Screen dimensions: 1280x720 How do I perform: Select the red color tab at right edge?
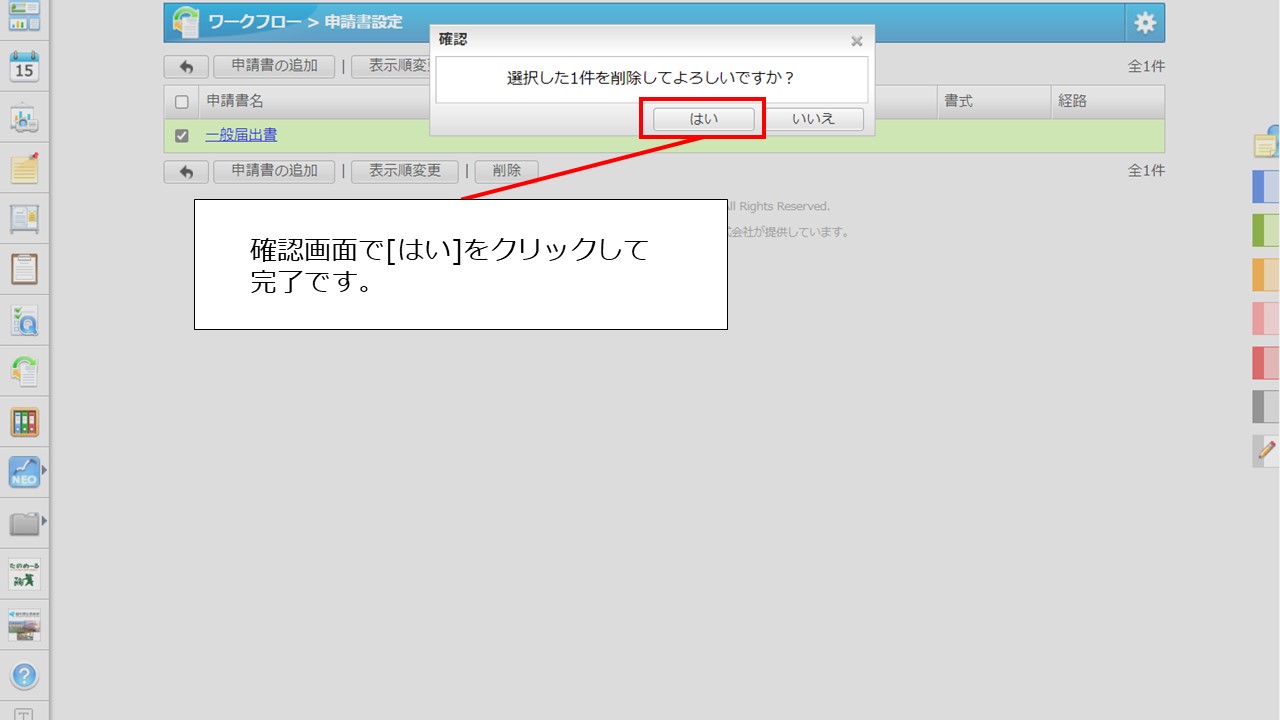click(1267, 363)
